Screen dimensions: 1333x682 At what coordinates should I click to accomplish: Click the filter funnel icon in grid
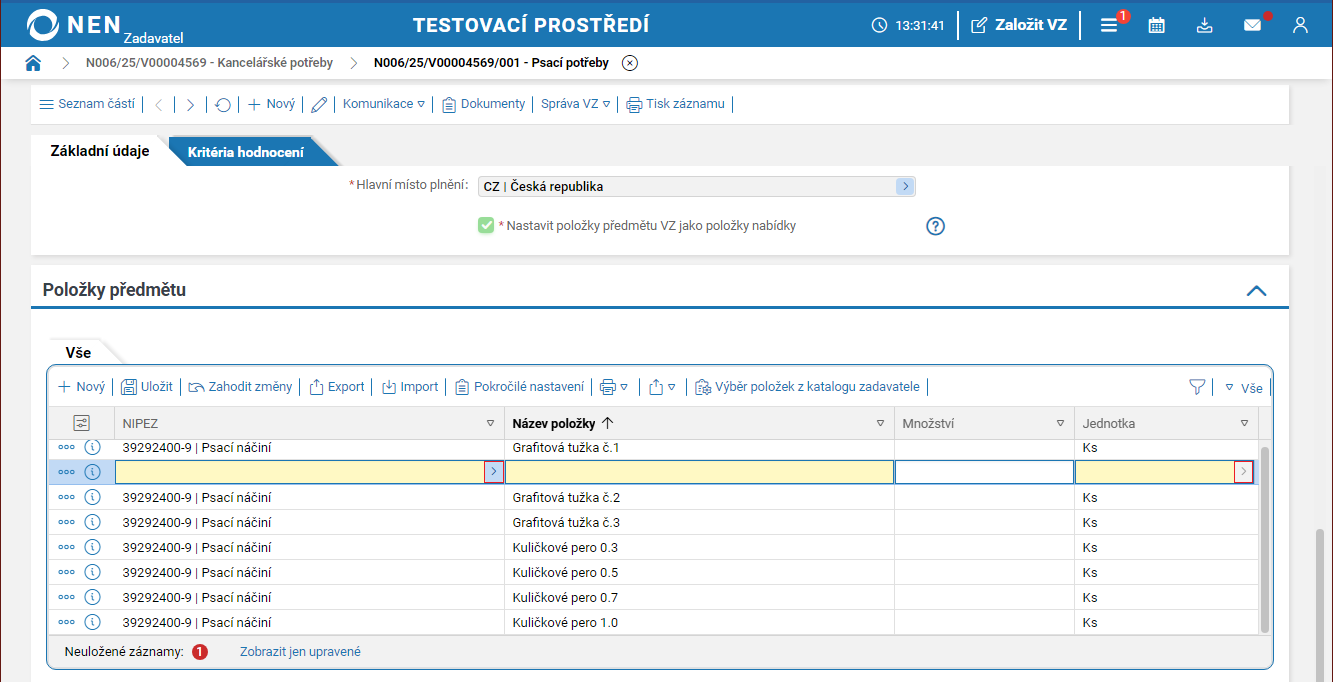[x=1196, y=387]
